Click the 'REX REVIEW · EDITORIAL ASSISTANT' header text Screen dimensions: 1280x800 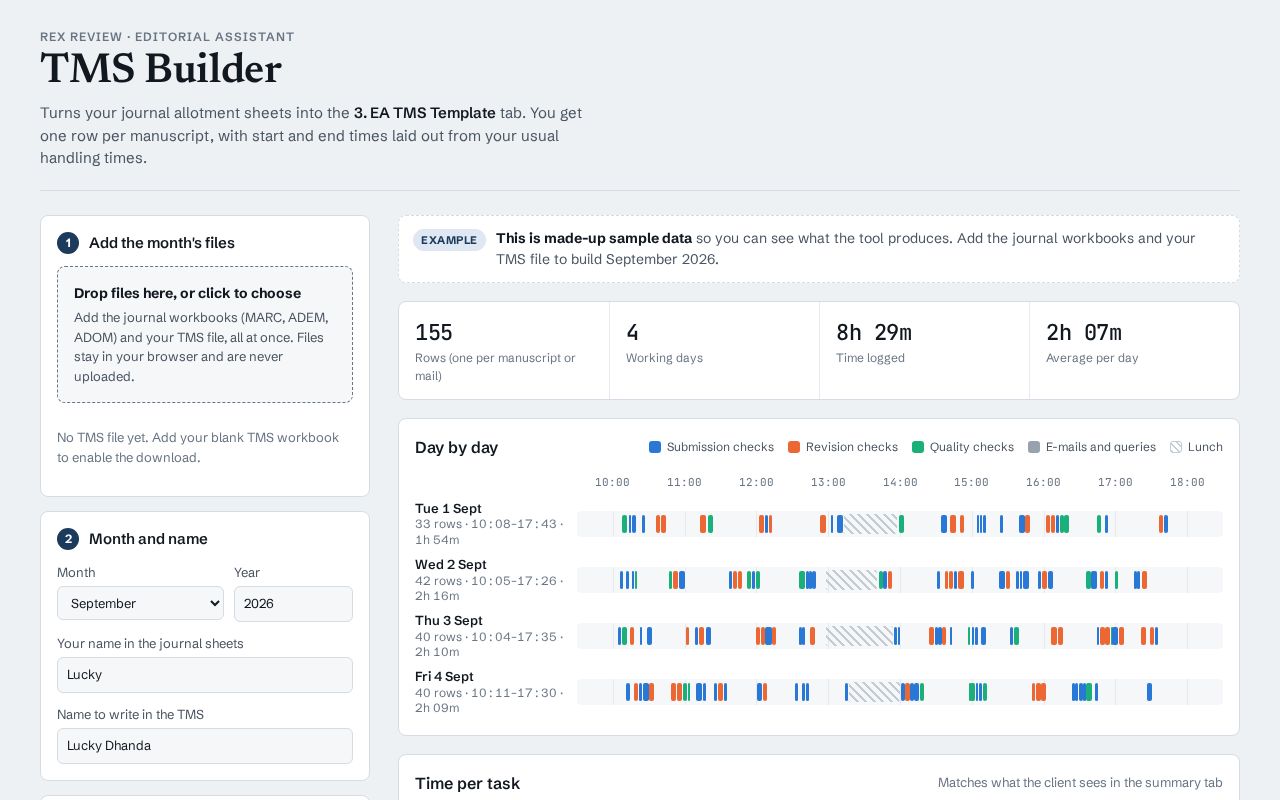(x=167, y=37)
